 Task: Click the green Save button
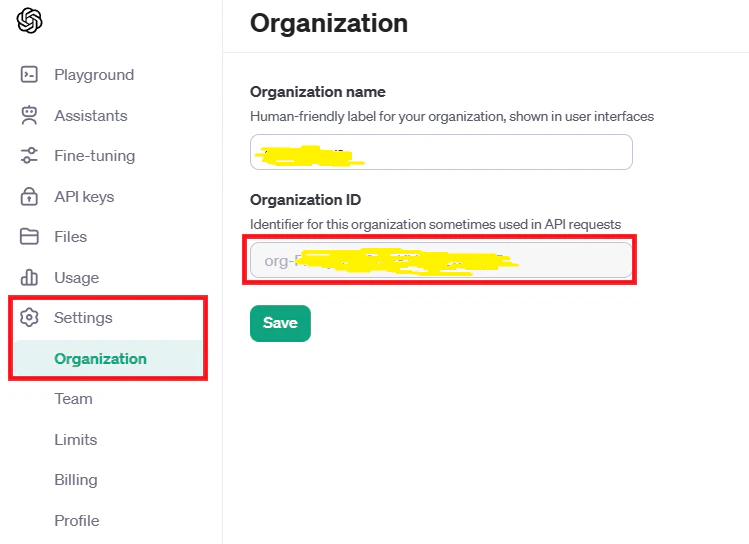280,323
